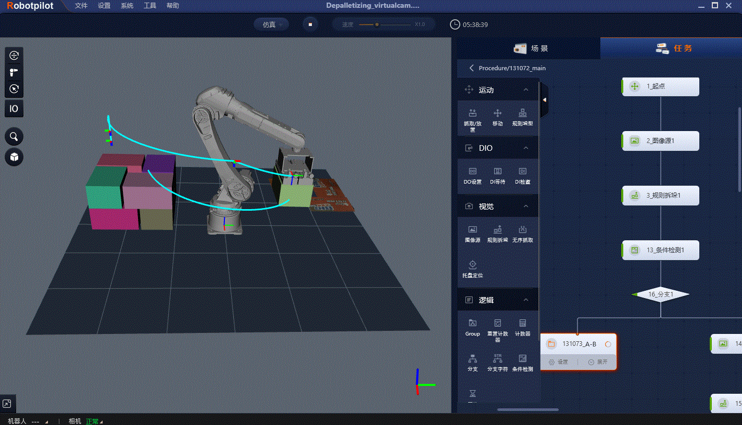
Task: Click the IO button in left toolbar
Action: point(14,109)
